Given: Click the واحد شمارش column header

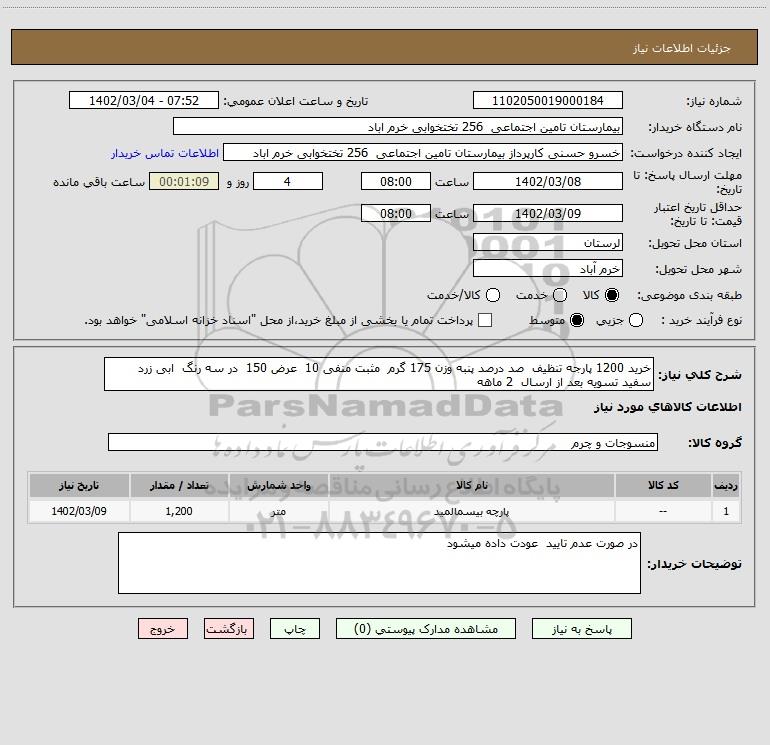Looking at the screenshot, I should 278,485.
